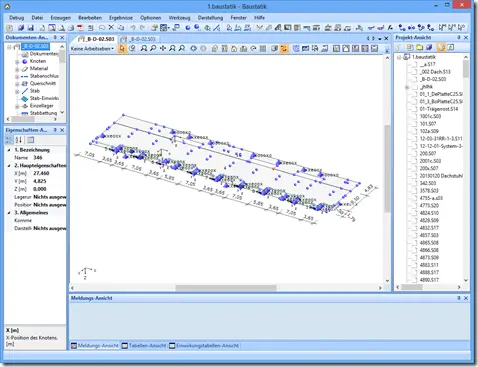Click the Undo arrow icon
This screenshot has width=478, height=367.
(x=133, y=28)
